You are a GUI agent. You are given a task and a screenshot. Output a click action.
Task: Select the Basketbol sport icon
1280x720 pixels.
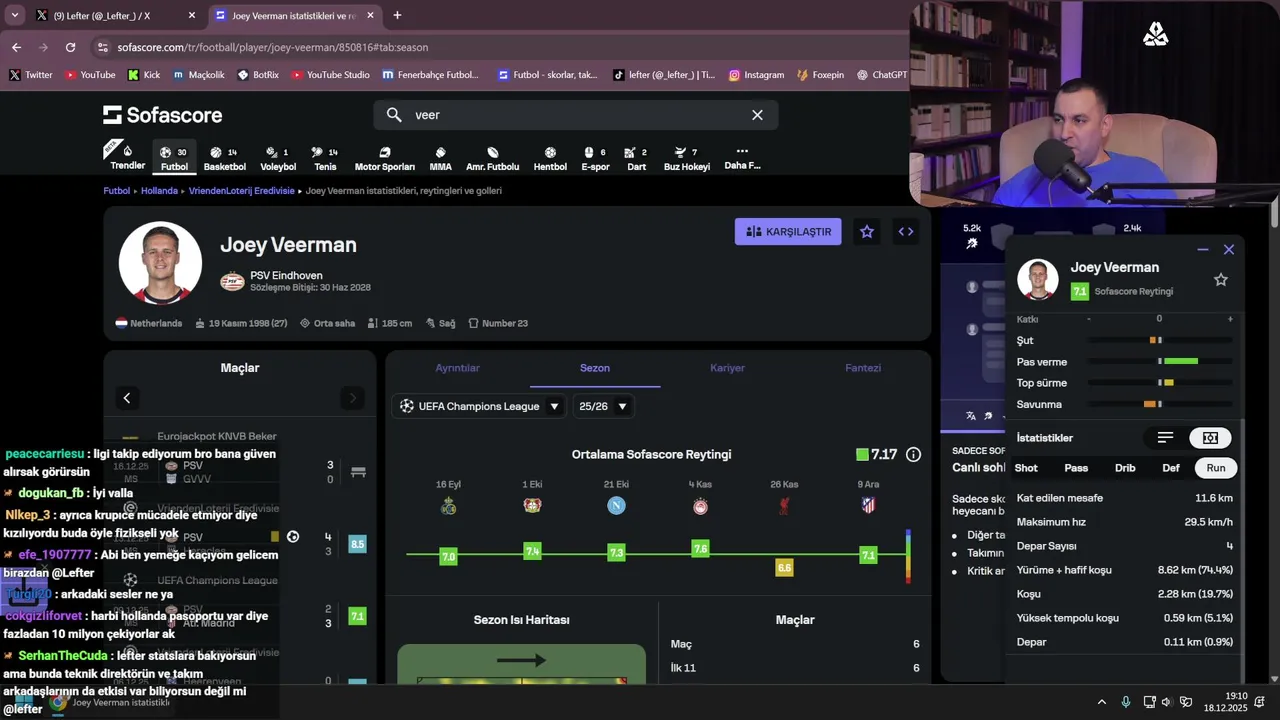pos(225,158)
